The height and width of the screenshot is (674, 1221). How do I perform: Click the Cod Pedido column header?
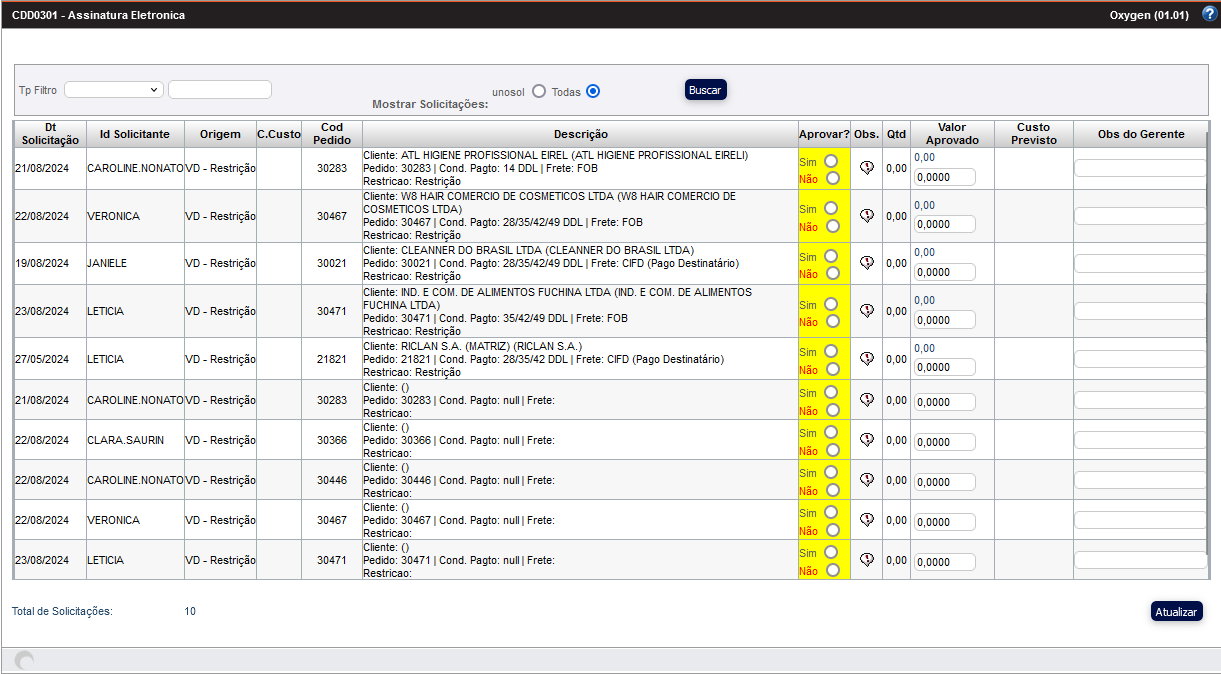click(332, 134)
